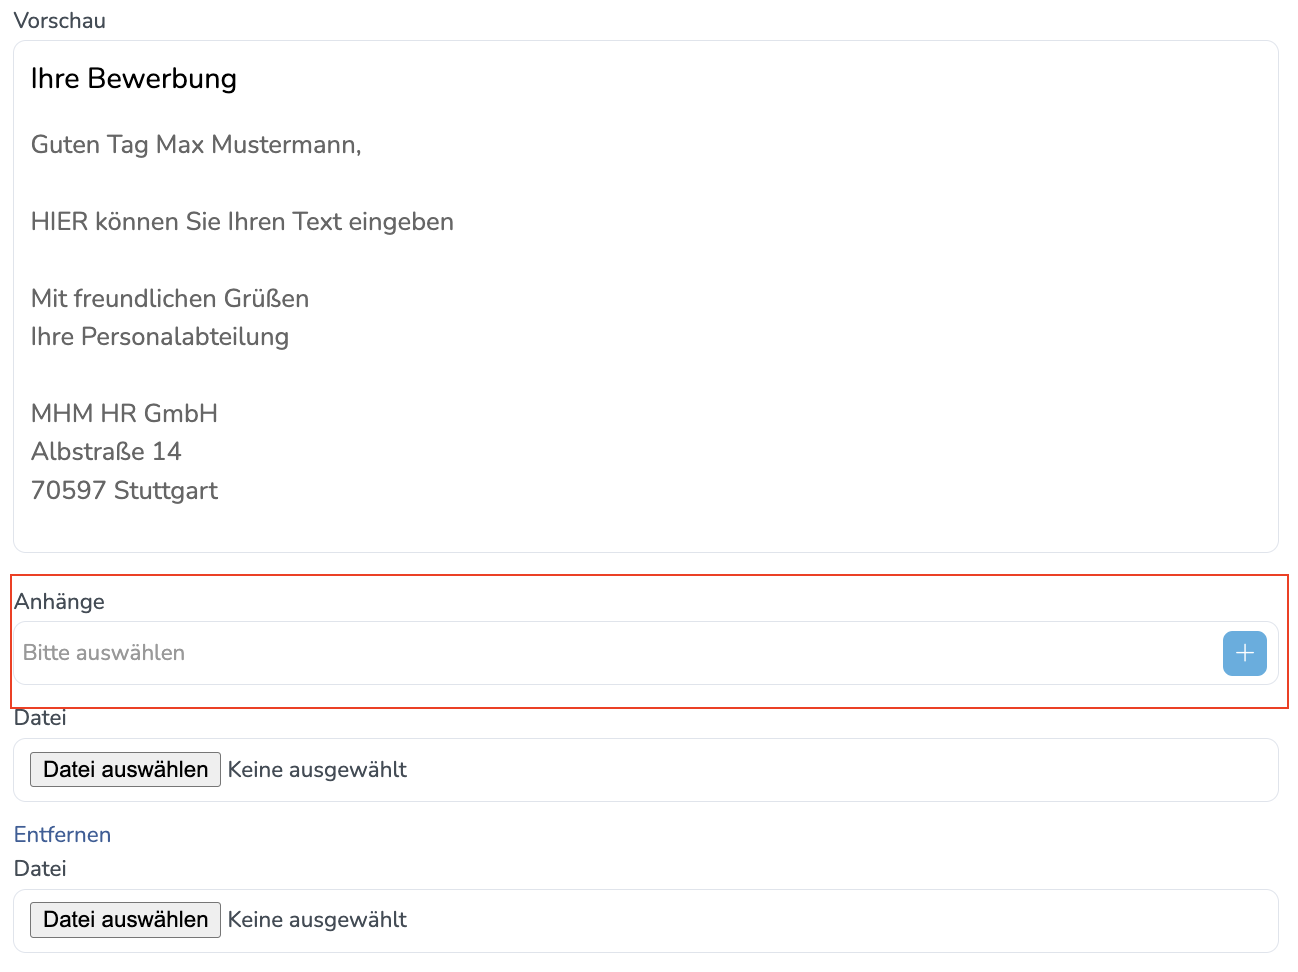Click the 'HIER können Sie Ihren Text eingeben' line

(242, 221)
